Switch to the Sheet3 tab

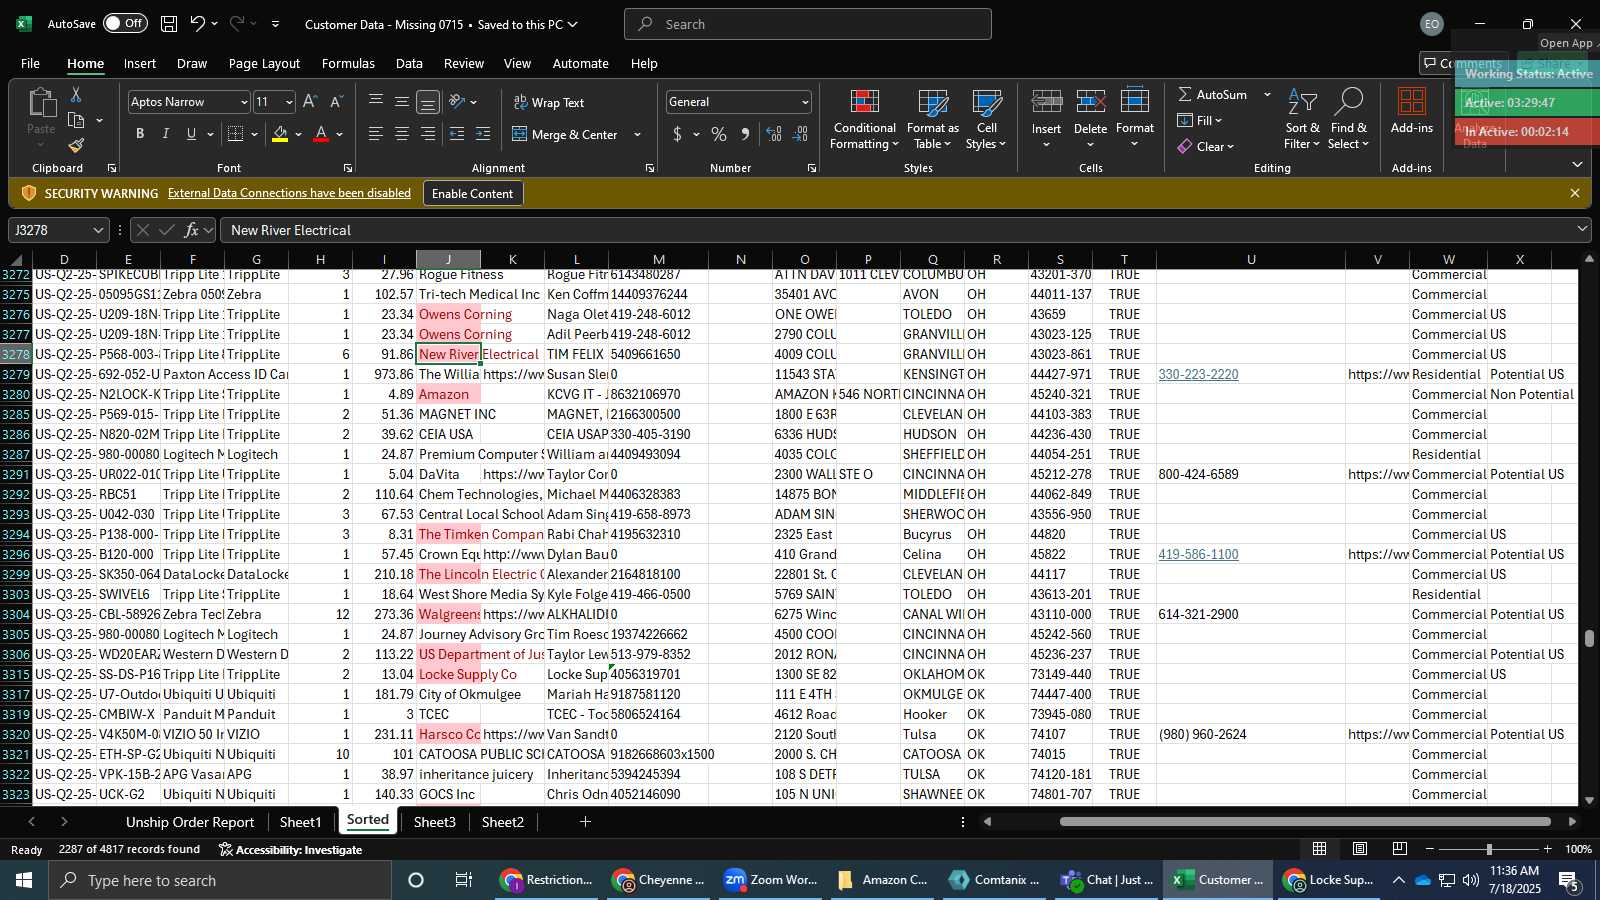coord(435,822)
